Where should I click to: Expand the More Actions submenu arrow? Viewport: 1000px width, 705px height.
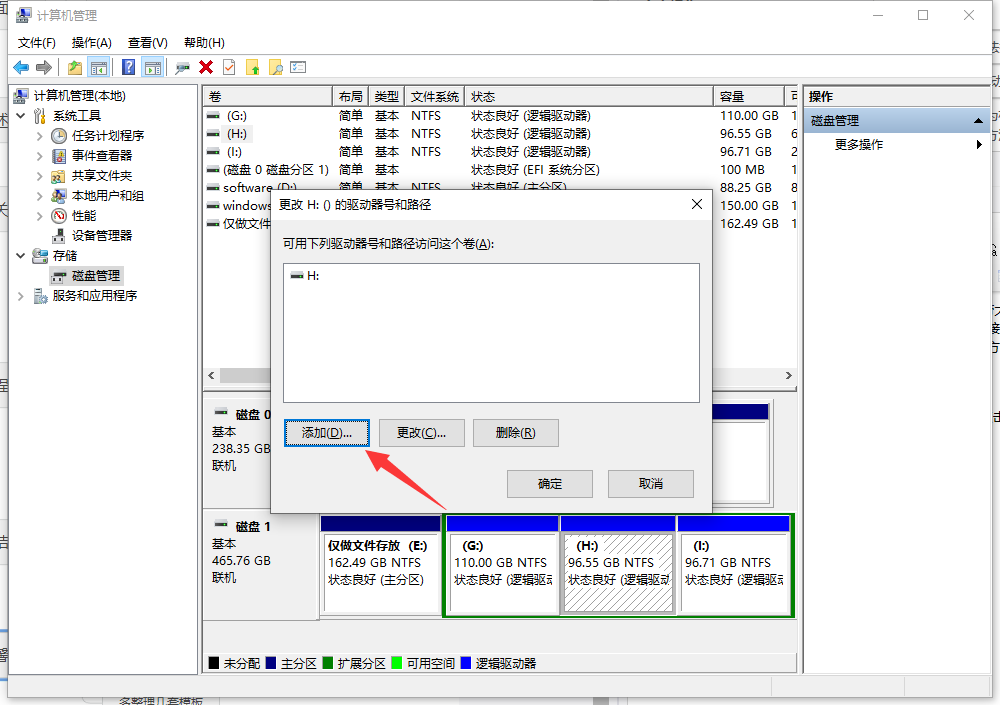click(x=979, y=145)
